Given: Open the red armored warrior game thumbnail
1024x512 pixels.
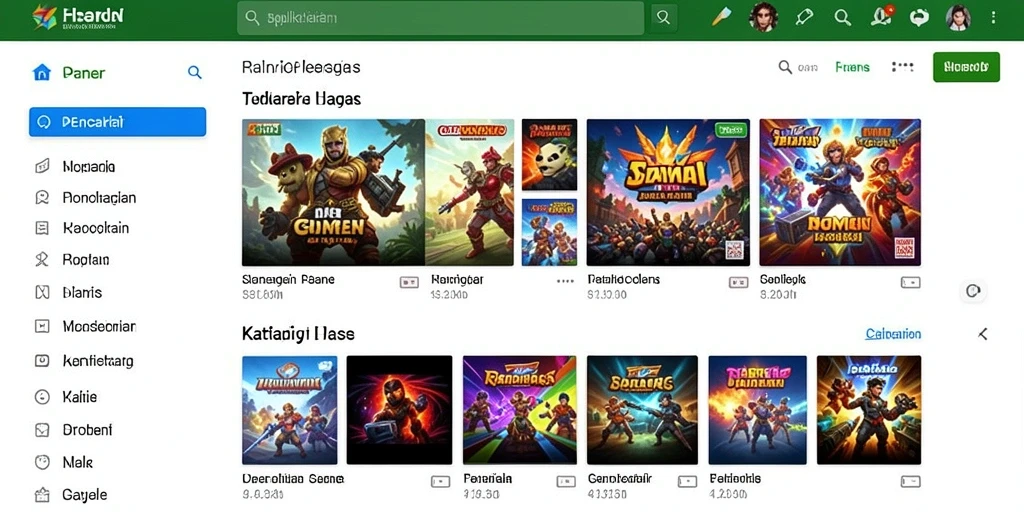Looking at the screenshot, I should click(x=470, y=192).
